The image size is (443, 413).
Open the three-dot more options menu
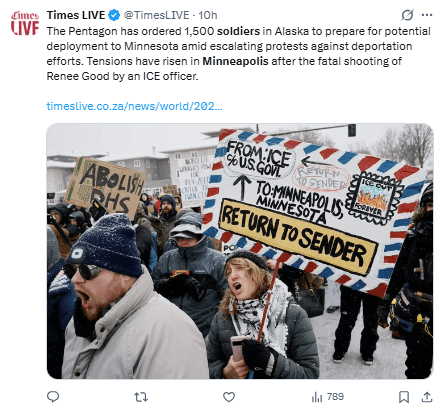pos(427,15)
